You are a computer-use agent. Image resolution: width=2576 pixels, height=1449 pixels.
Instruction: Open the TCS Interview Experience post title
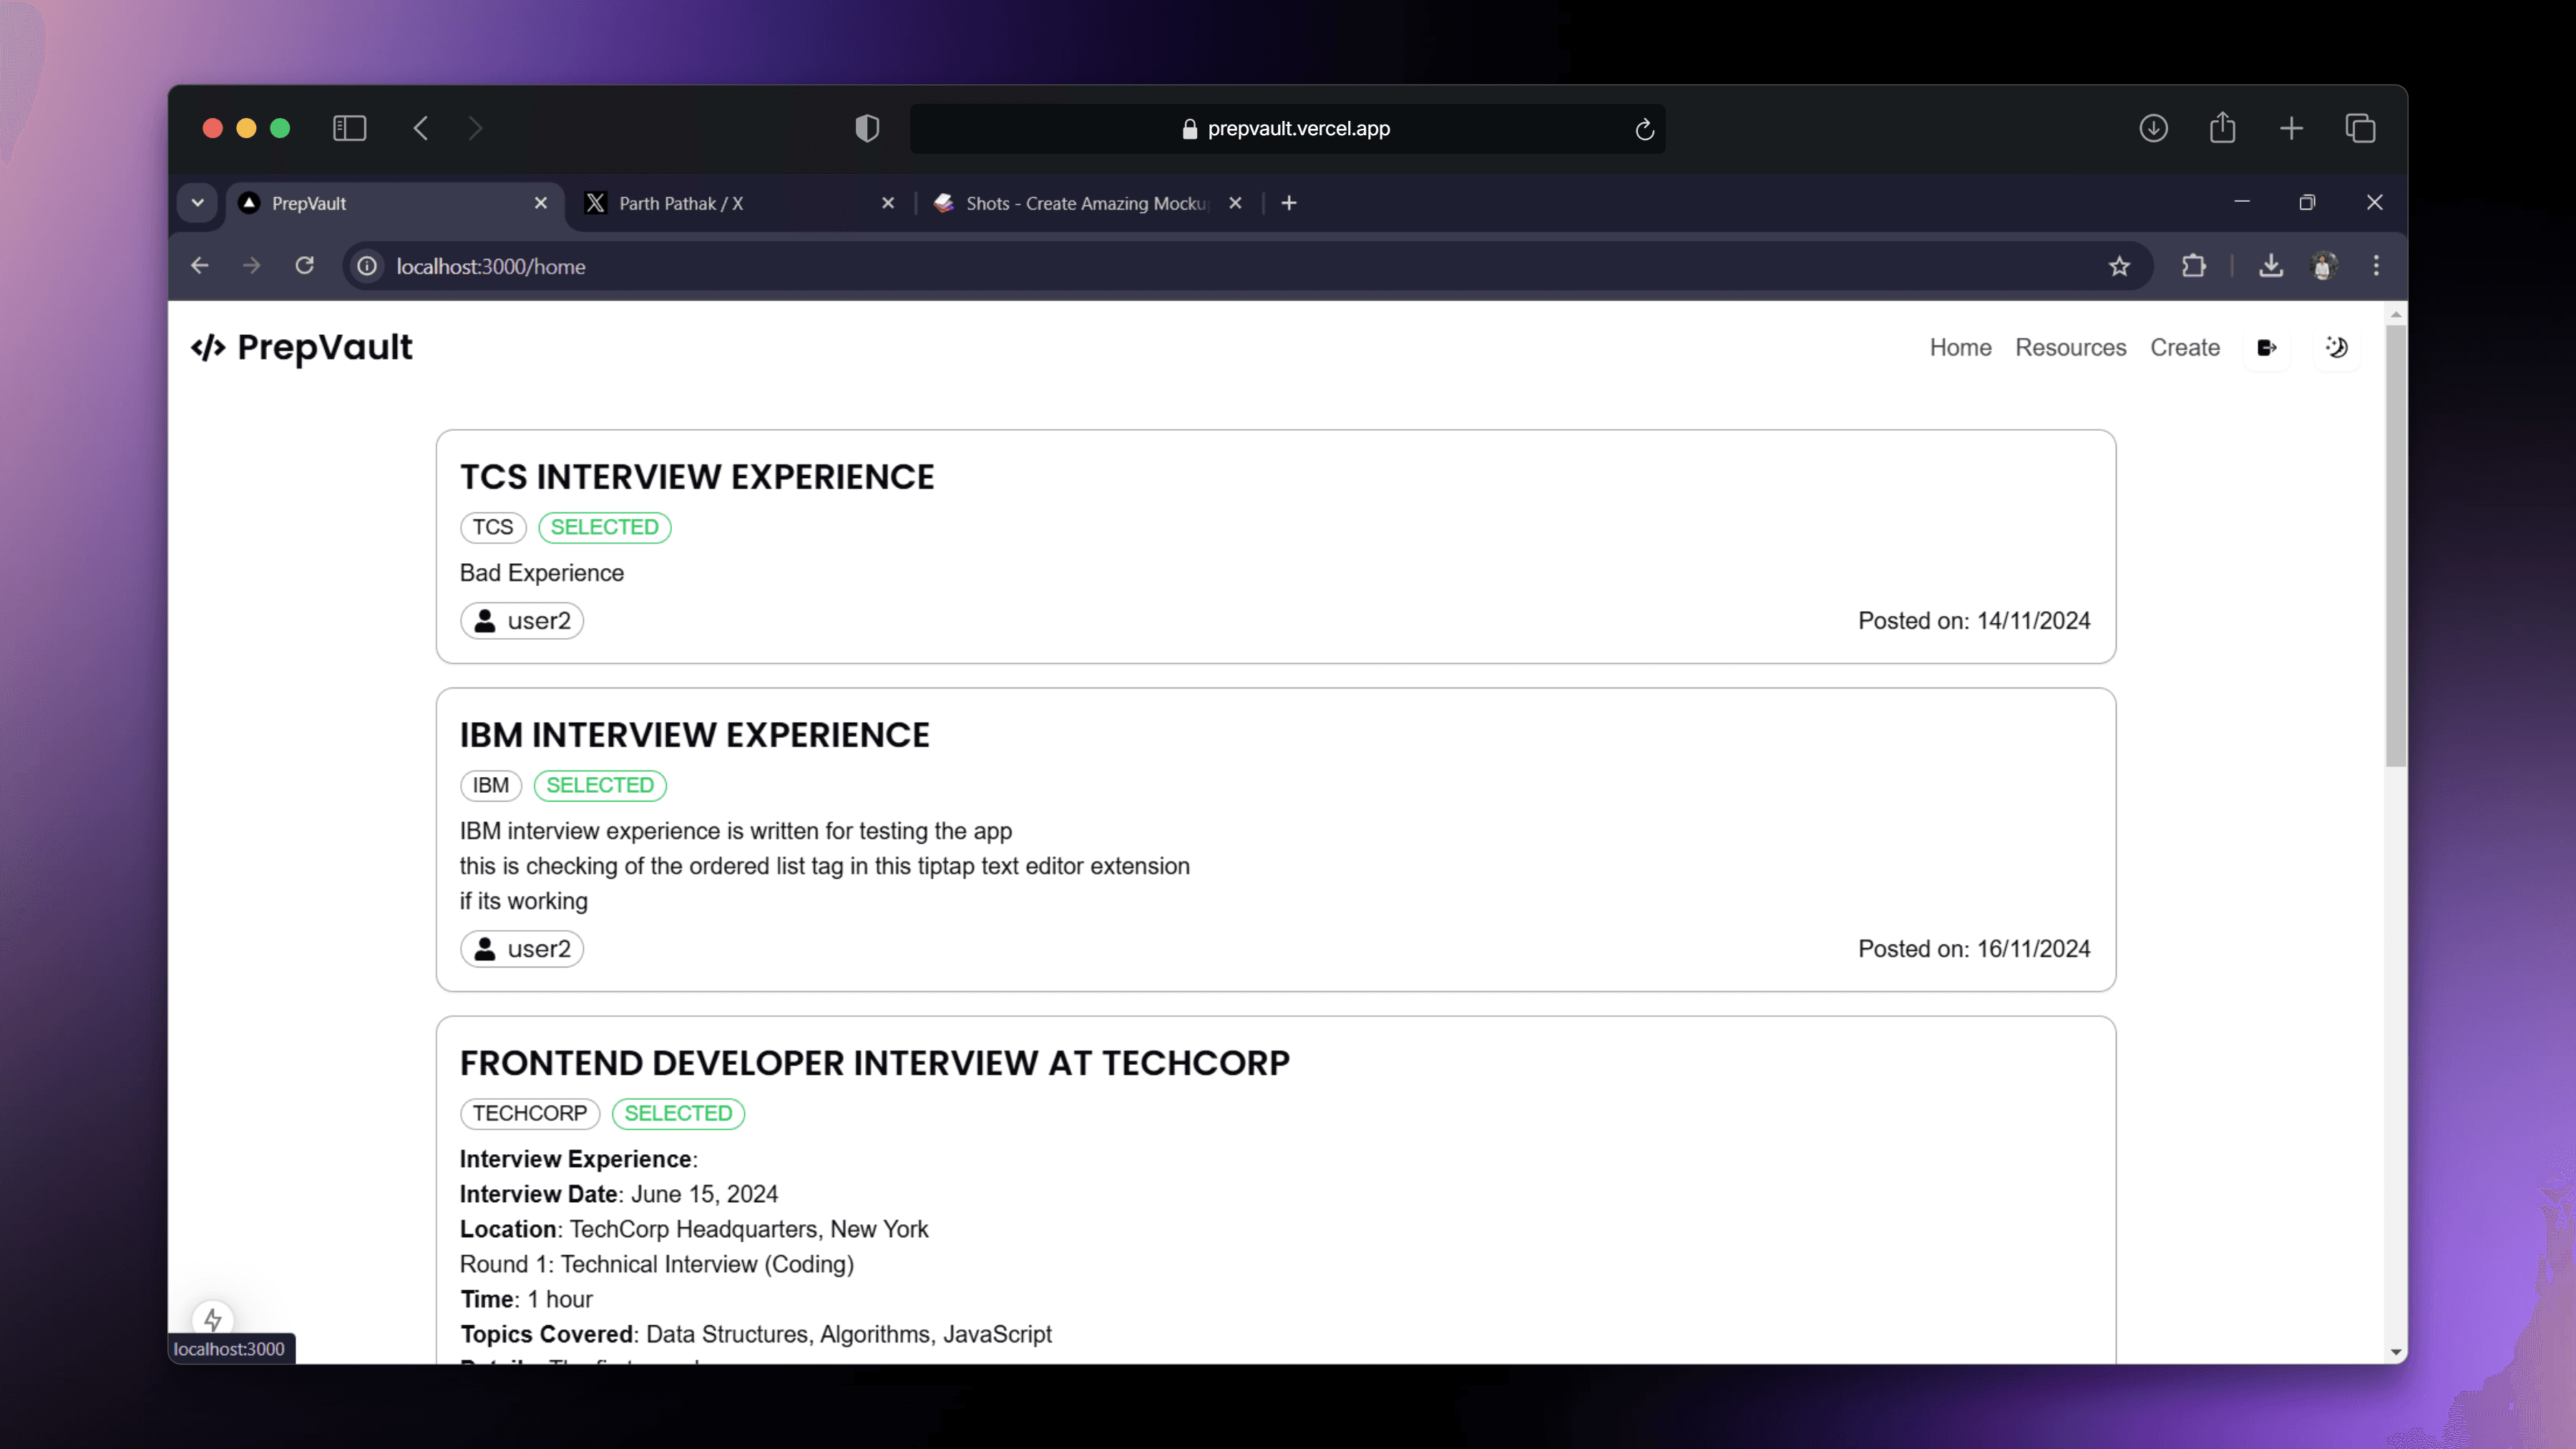pos(697,477)
